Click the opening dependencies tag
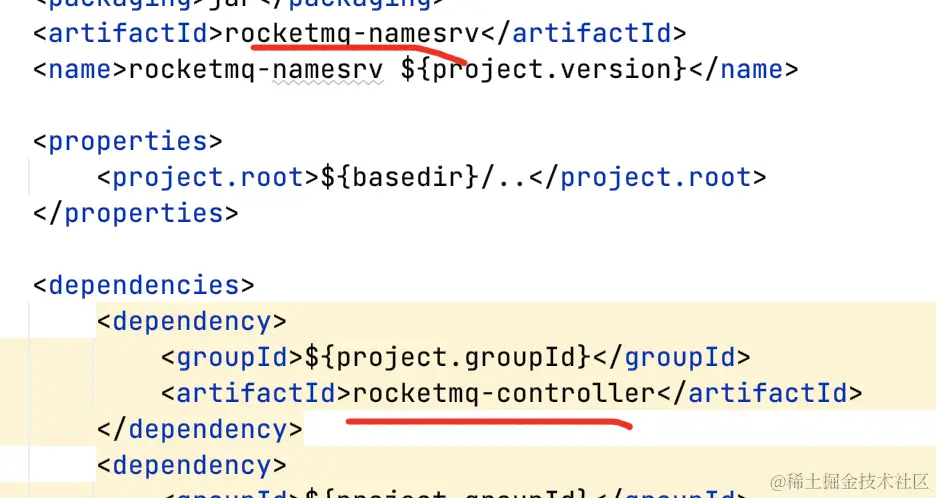This screenshot has height=498, width=936. tap(144, 285)
